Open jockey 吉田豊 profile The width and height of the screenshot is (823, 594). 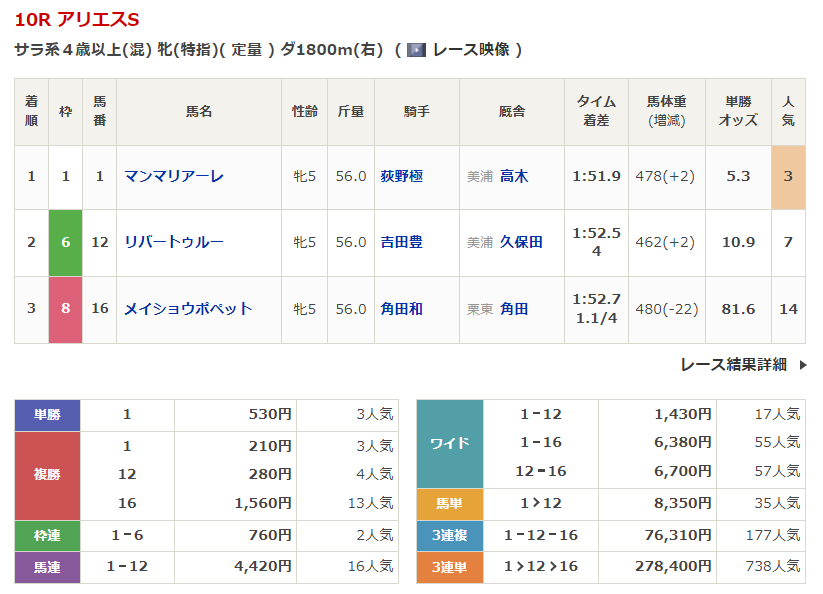point(401,242)
